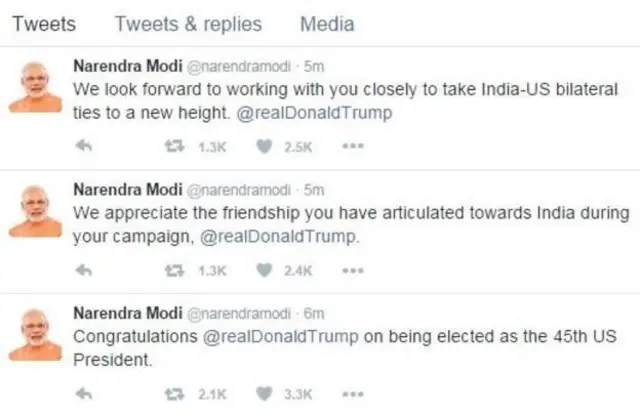Open more options on the bilateral ties tweet

pyautogui.click(x=351, y=147)
